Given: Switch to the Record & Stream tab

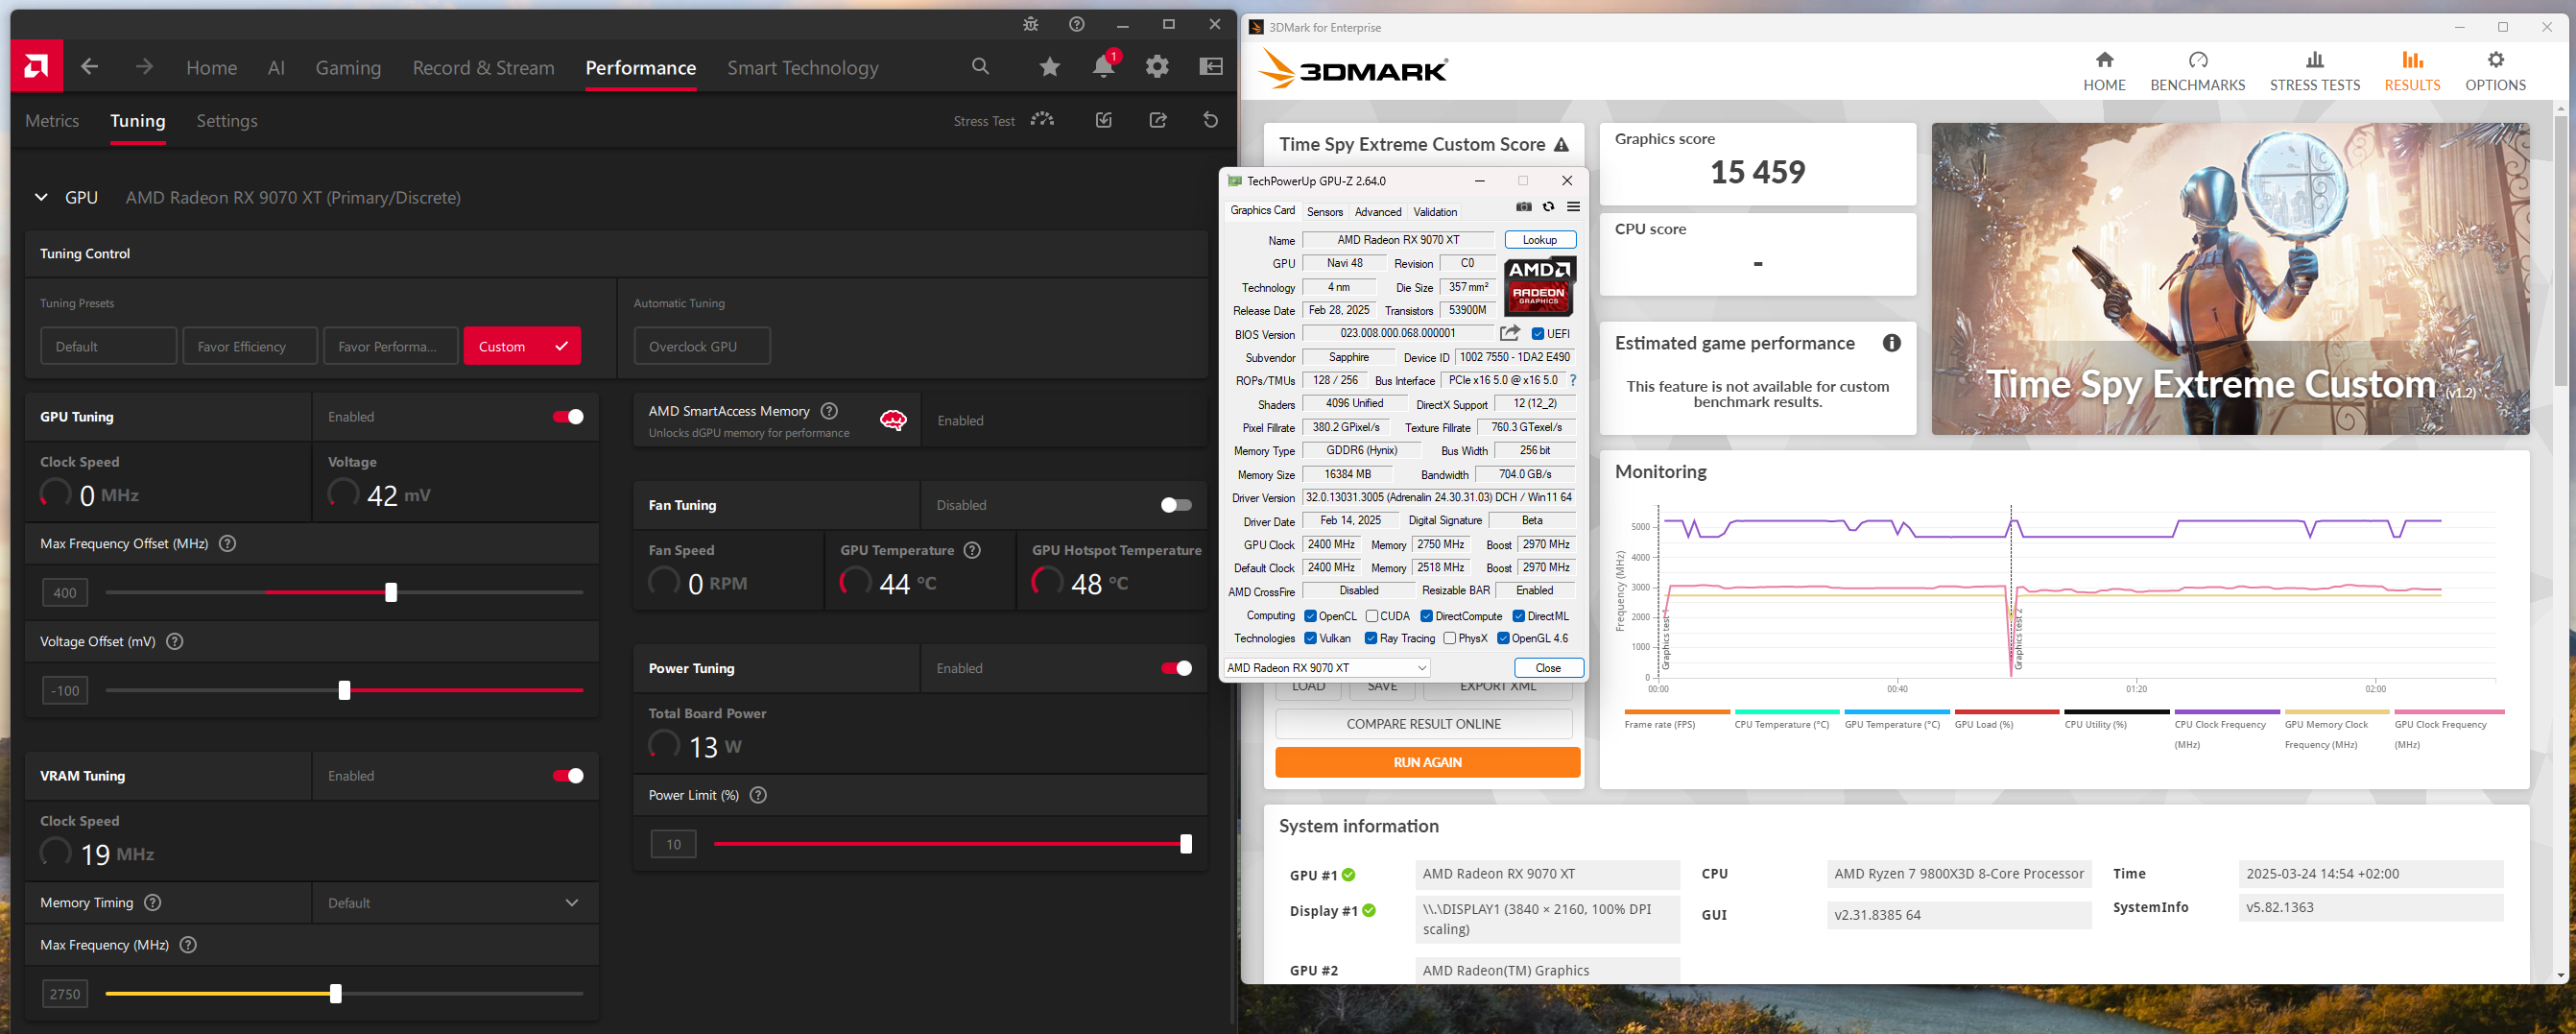Looking at the screenshot, I should pos(483,68).
